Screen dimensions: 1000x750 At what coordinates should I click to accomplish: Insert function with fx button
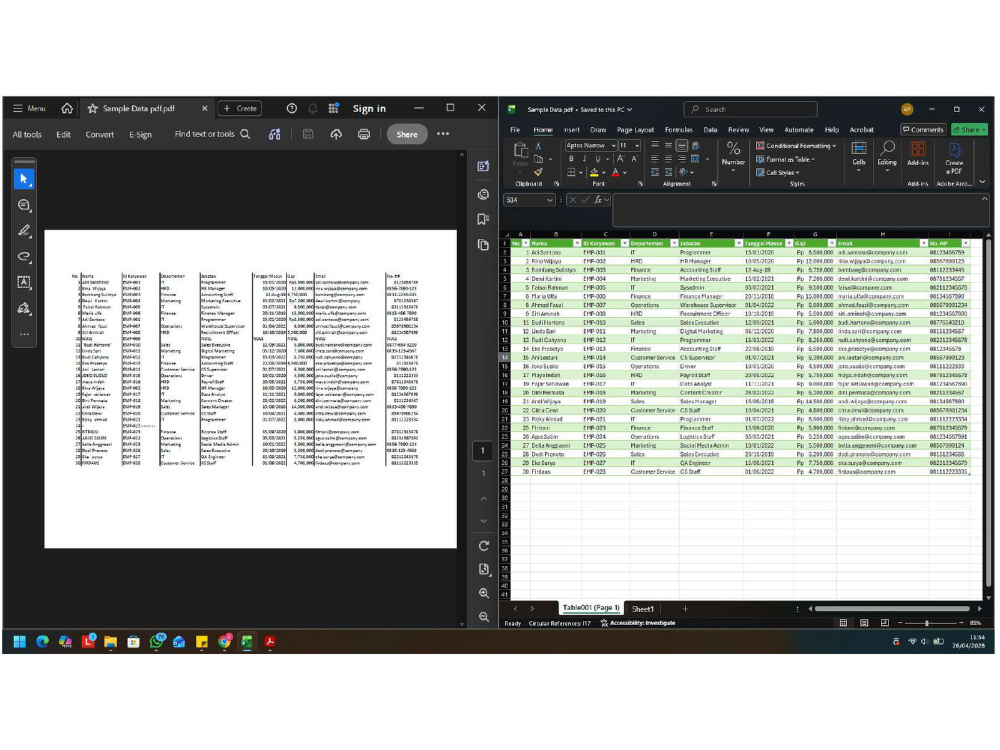[598, 200]
